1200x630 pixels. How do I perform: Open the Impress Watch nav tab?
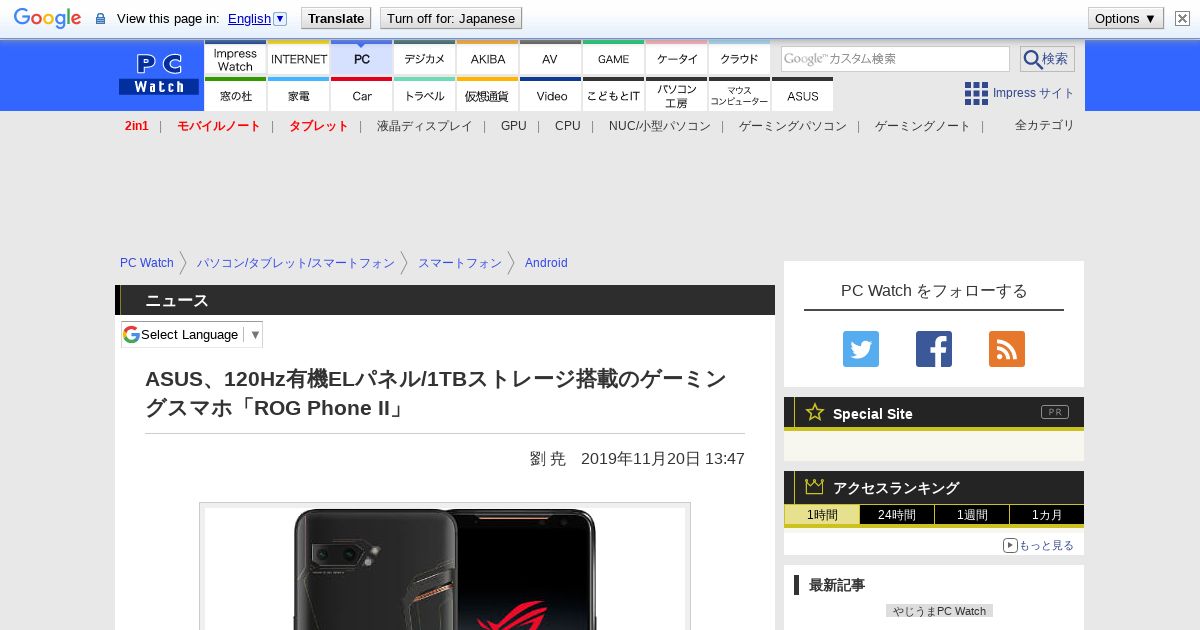pos(235,58)
